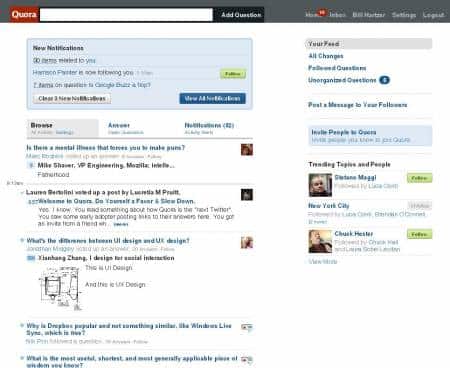Open Inbox in the top navigation
450x368 pixels.
337,15
